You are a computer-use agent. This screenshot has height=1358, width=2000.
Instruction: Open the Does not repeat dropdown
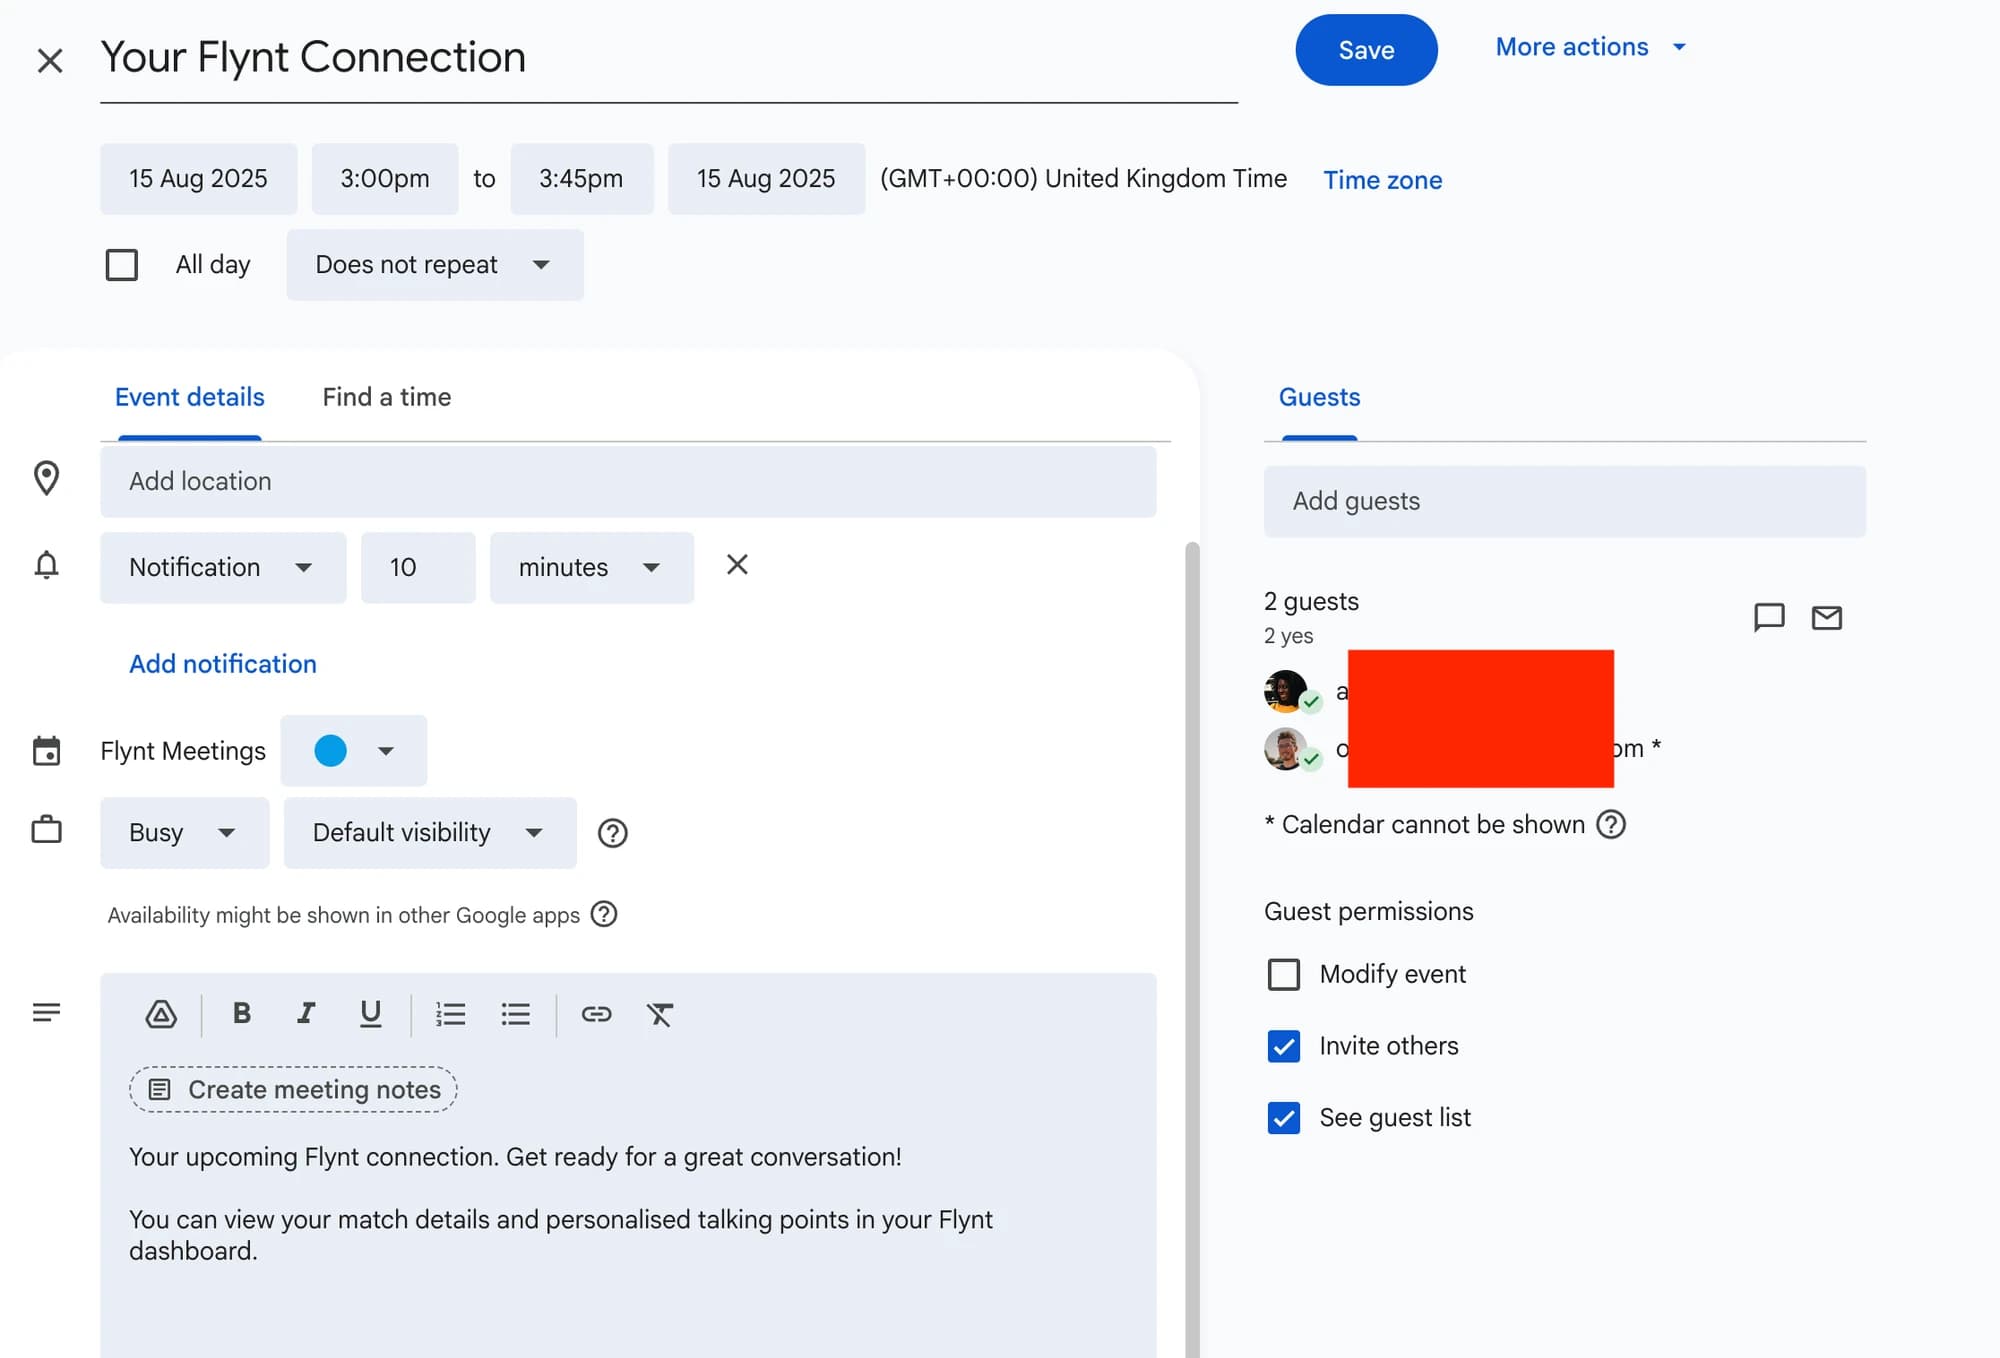coord(434,265)
